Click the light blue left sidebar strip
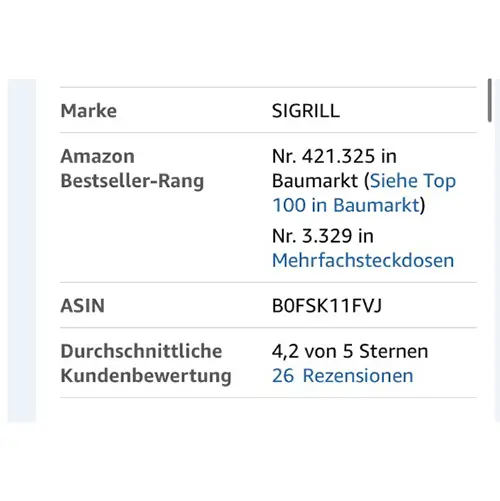The image size is (500, 501). click(x=22, y=250)
